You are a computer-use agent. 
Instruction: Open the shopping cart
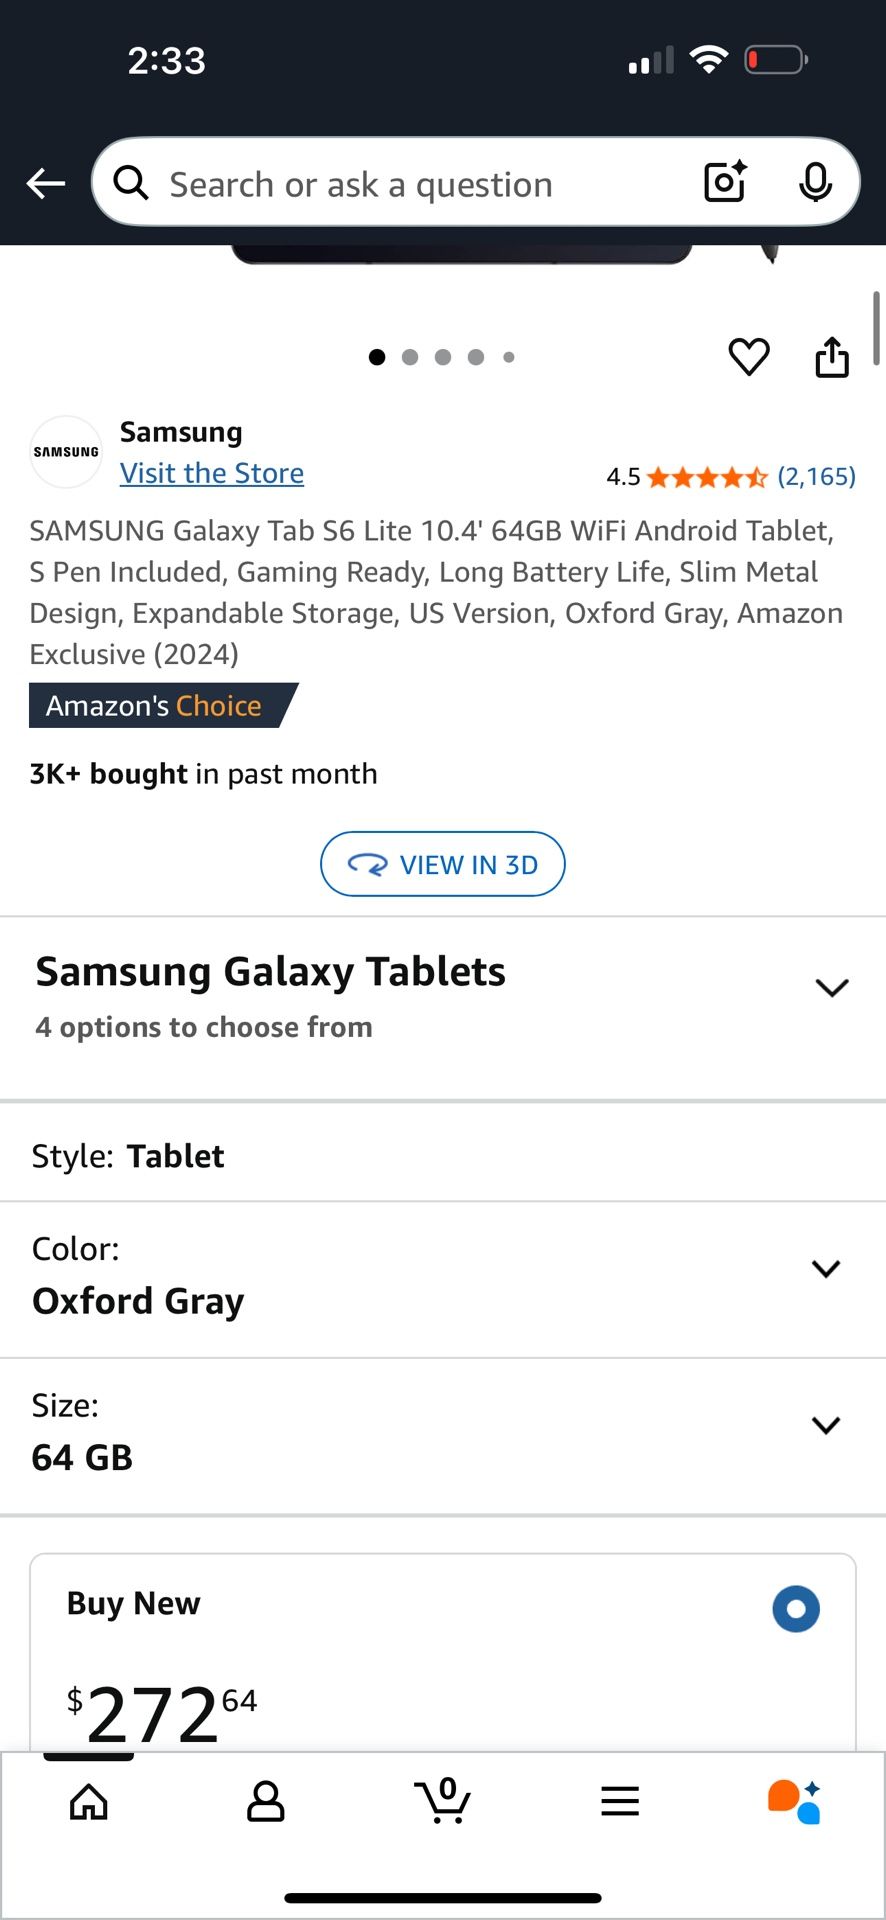pyautogui.click(x=443, y=1802)
